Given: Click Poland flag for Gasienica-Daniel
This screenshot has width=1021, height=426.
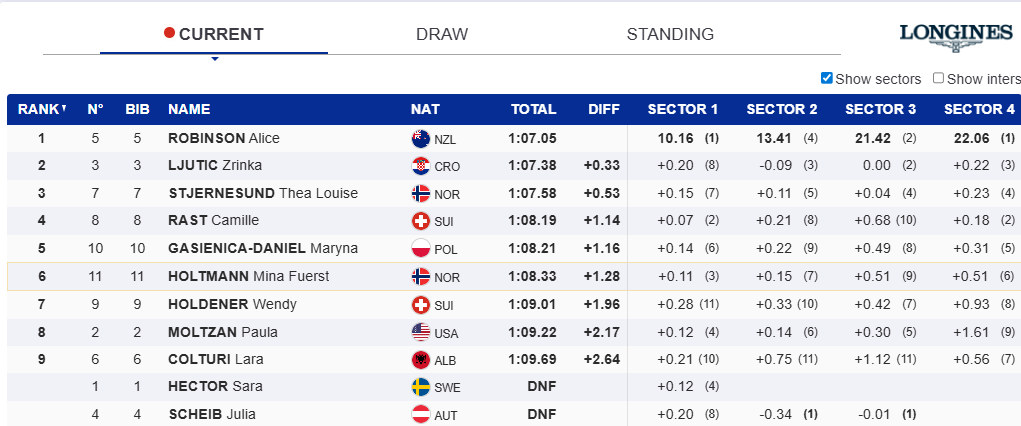Looking at the screenshot, I should 420,249.
